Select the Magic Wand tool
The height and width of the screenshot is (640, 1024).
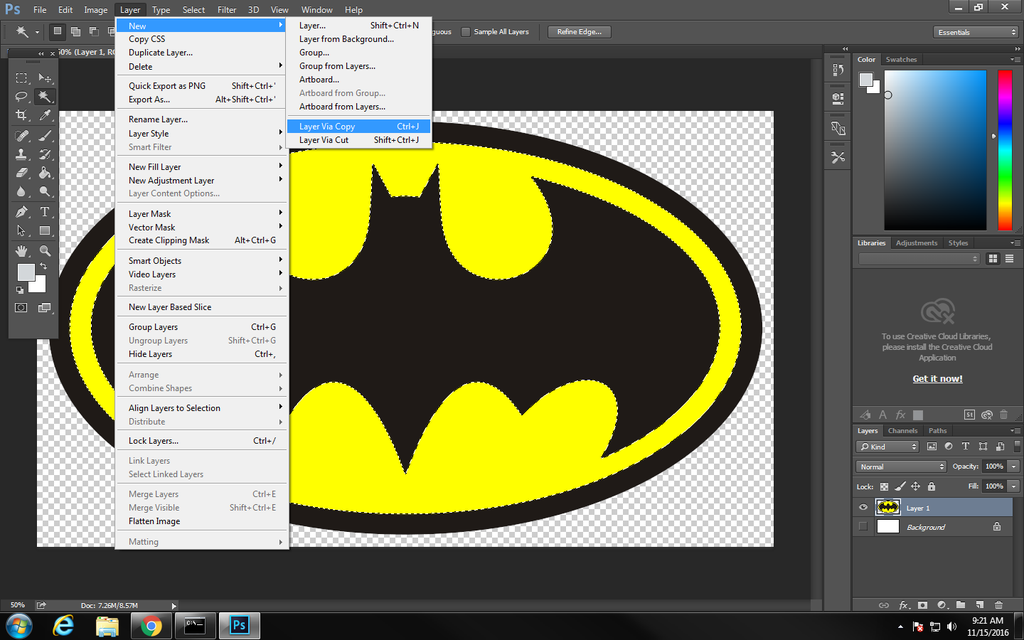tap(45, 97)
